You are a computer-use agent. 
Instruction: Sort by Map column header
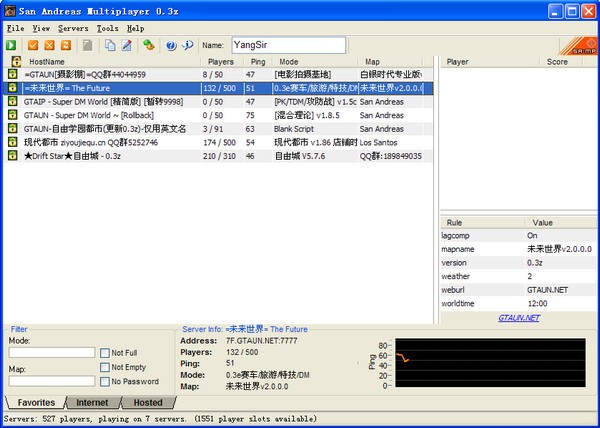click(390, 62)
